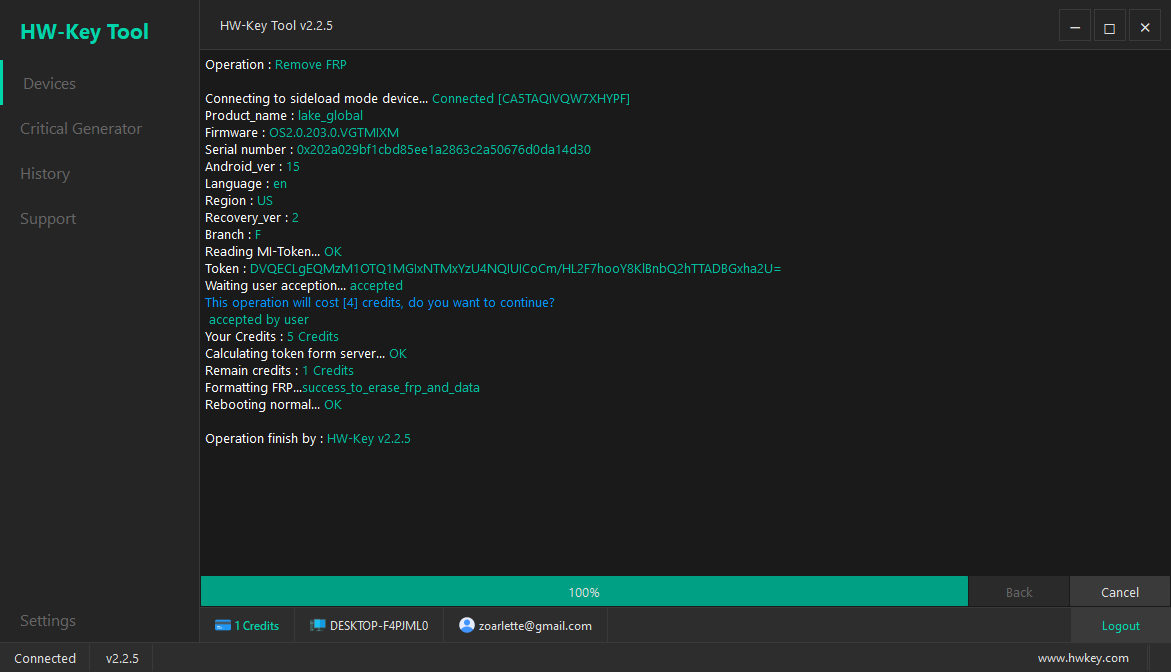Open the Support section
Viewport: 1171px width, 672px height.
pos(47,218)
